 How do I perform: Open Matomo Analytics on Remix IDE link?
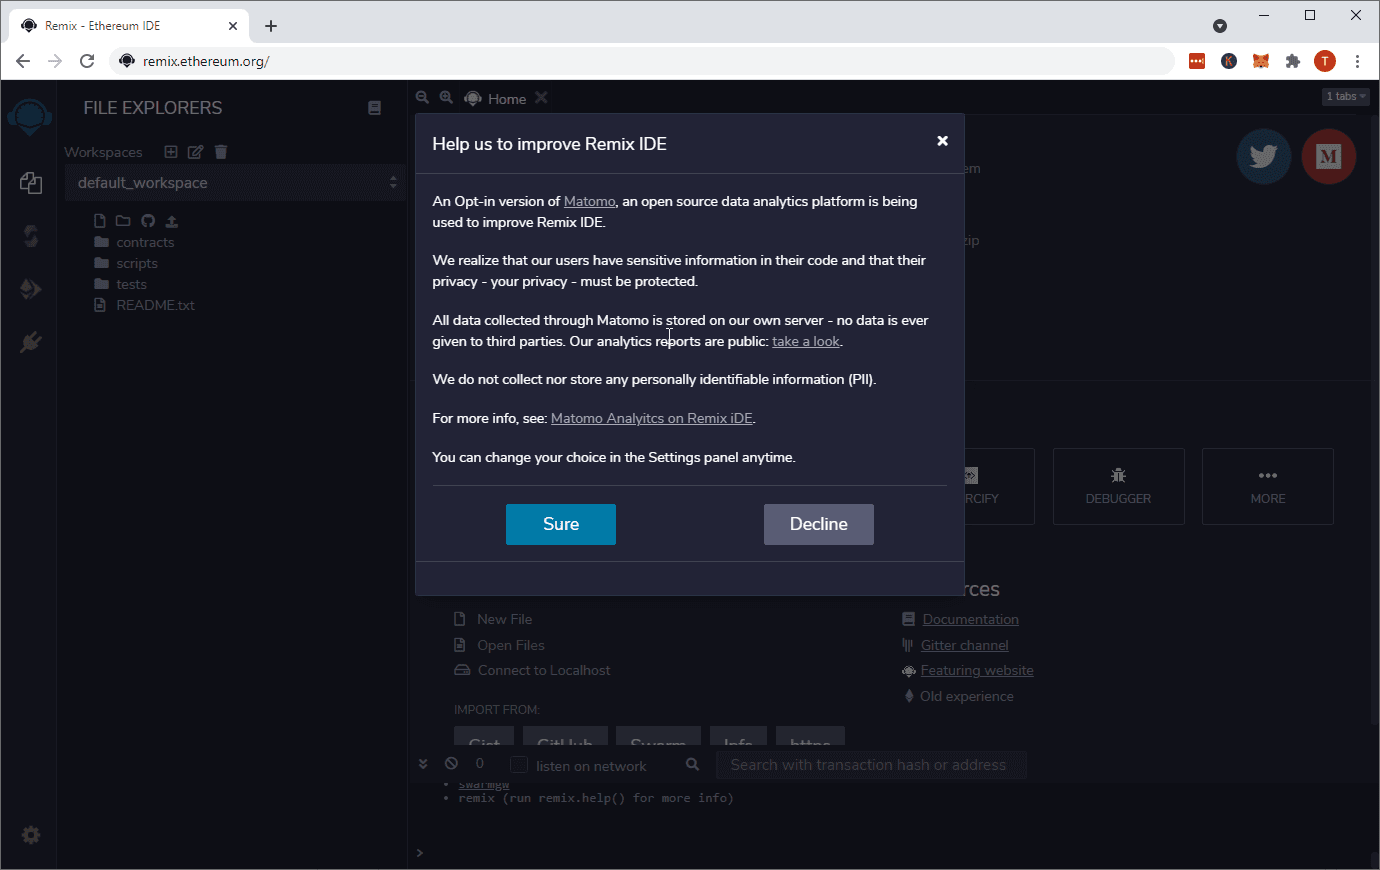(651, 418)
